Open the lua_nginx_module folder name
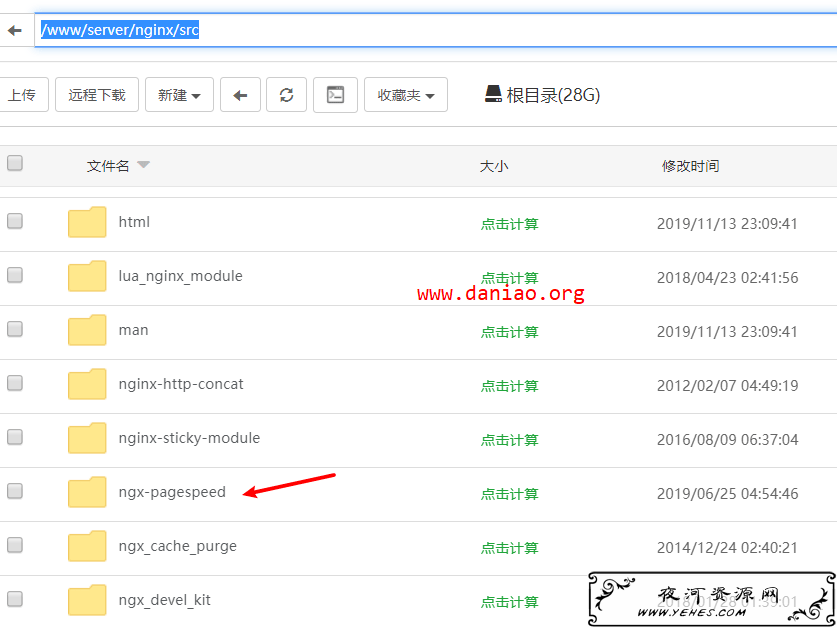The height and width of the screenshot is (628, 837). [180, 276]
